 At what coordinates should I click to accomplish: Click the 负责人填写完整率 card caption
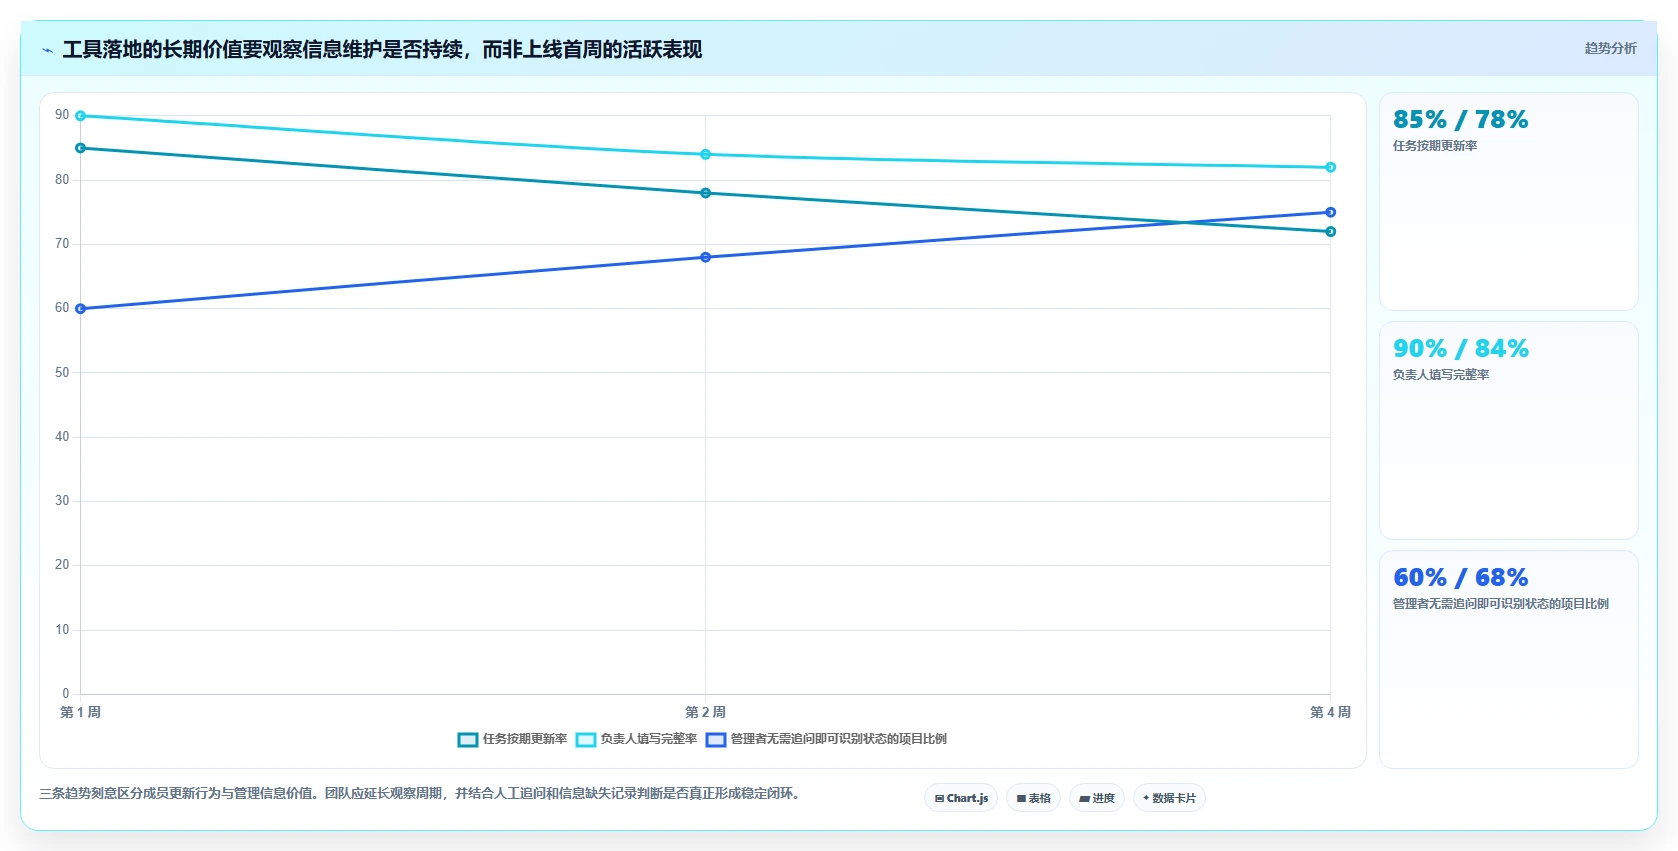[x=1441, y=375]
